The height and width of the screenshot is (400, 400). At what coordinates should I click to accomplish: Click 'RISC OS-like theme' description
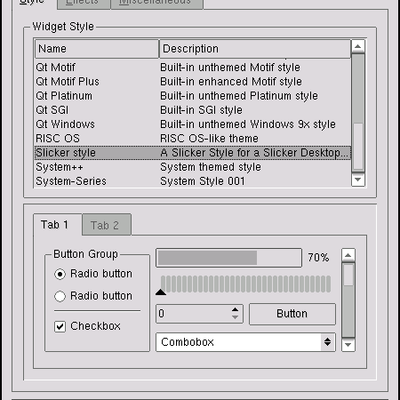[209, 139]
